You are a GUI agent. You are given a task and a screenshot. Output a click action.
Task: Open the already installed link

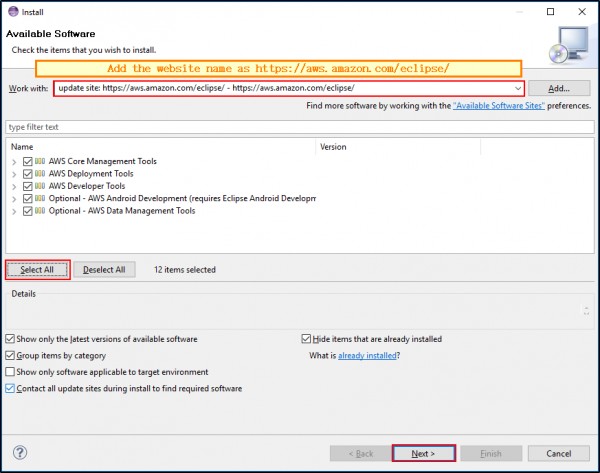pos(367,356)
